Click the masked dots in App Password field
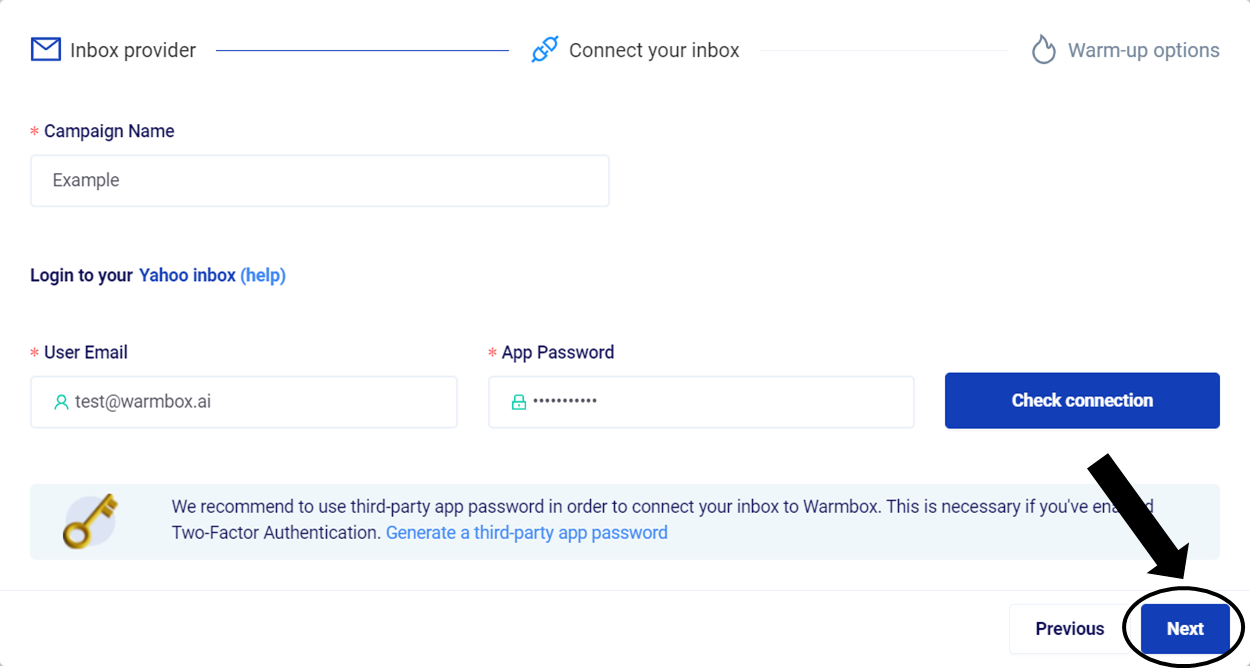1250x668 pixels. 565,402
